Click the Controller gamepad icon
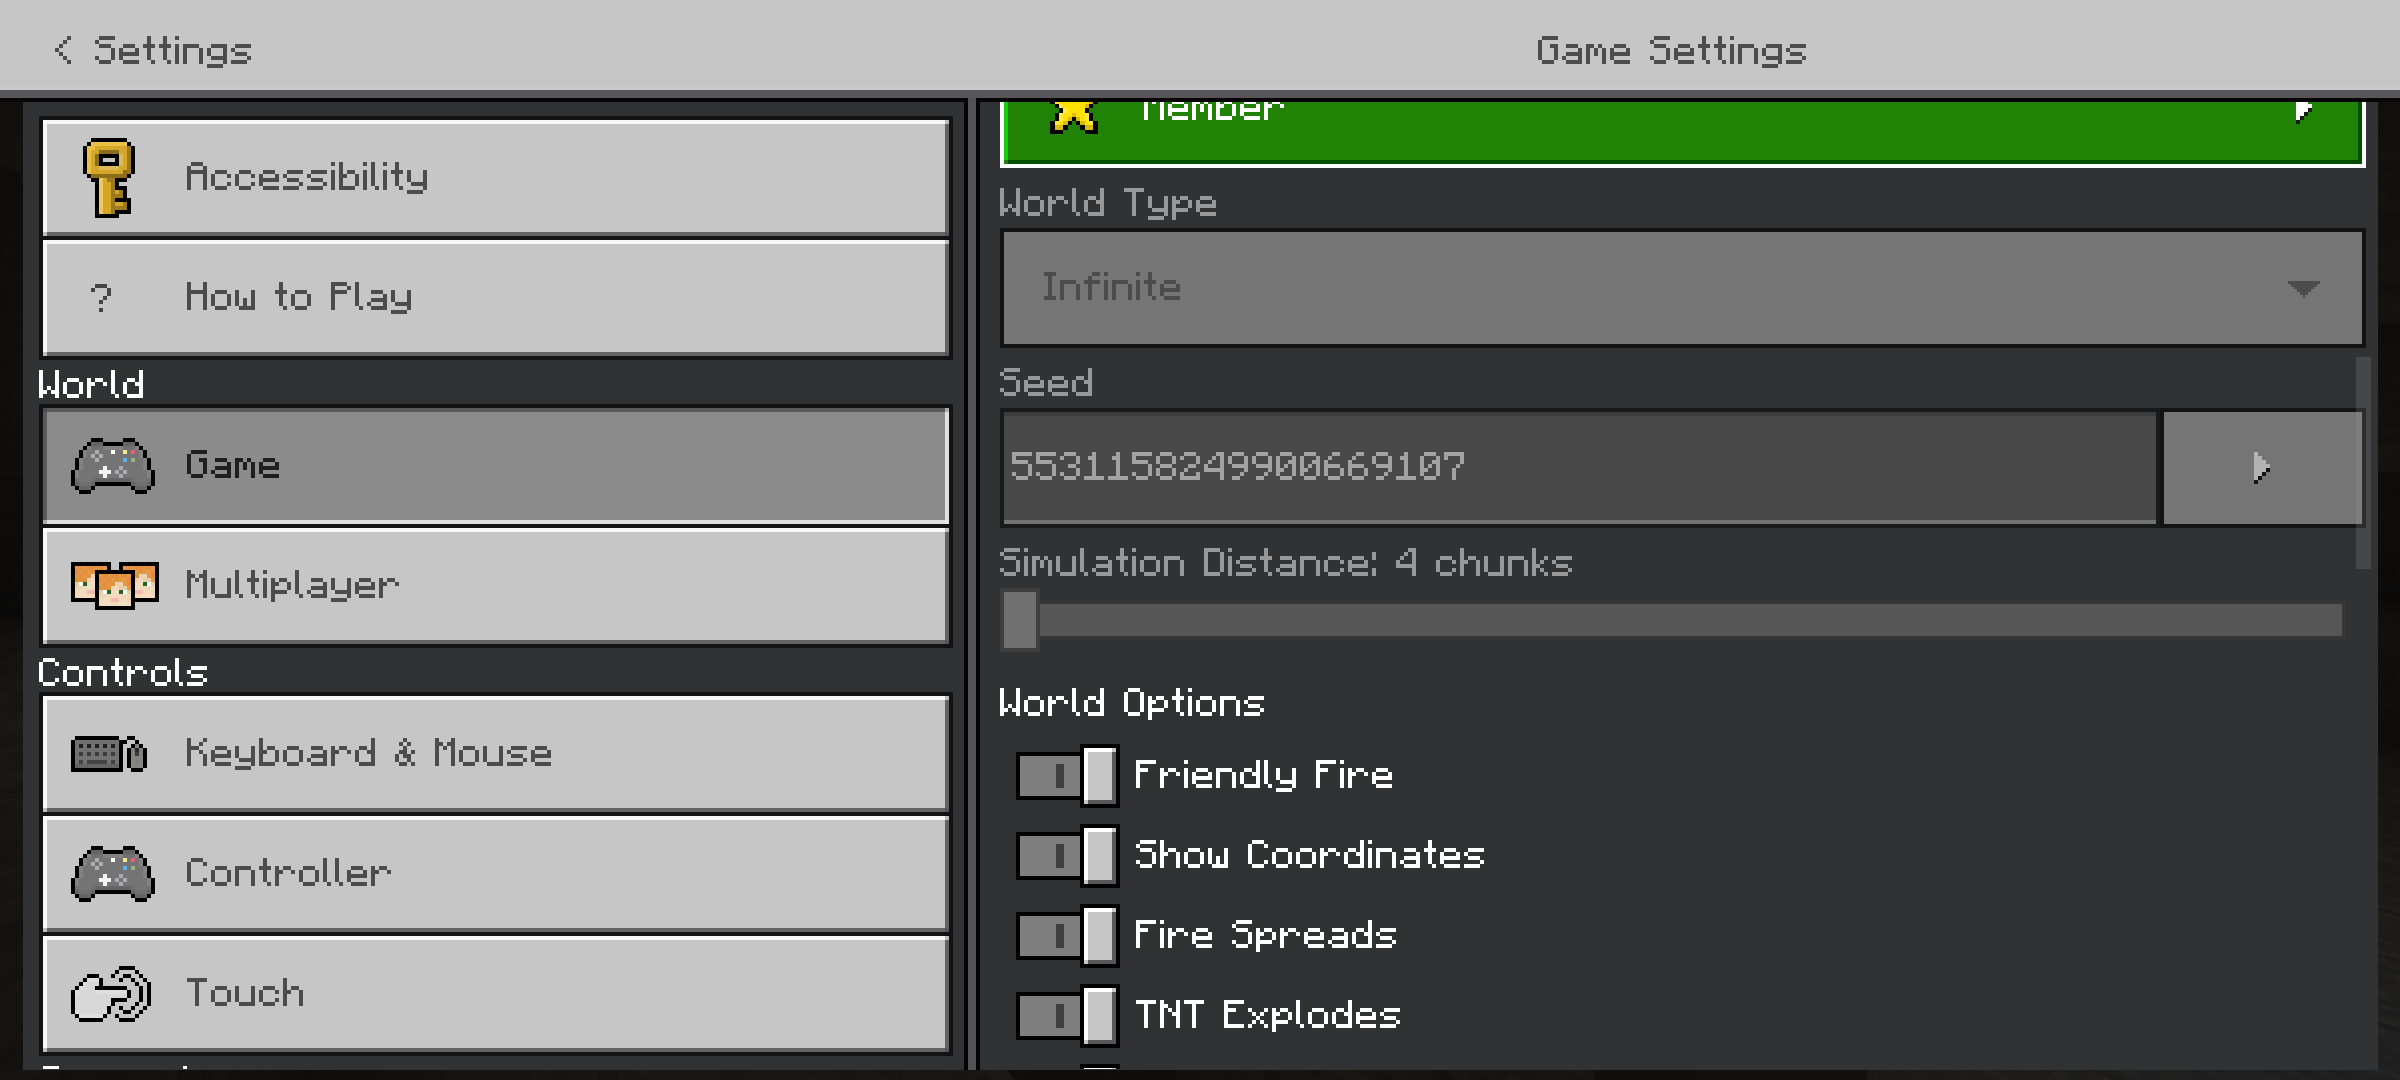Image resolution: width=2400 pixels, height=1080 pixels. click(113, 873)
